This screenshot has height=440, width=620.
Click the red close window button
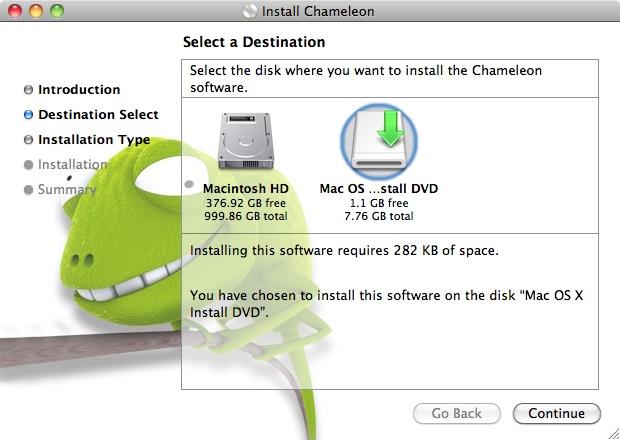pos(15,11)
